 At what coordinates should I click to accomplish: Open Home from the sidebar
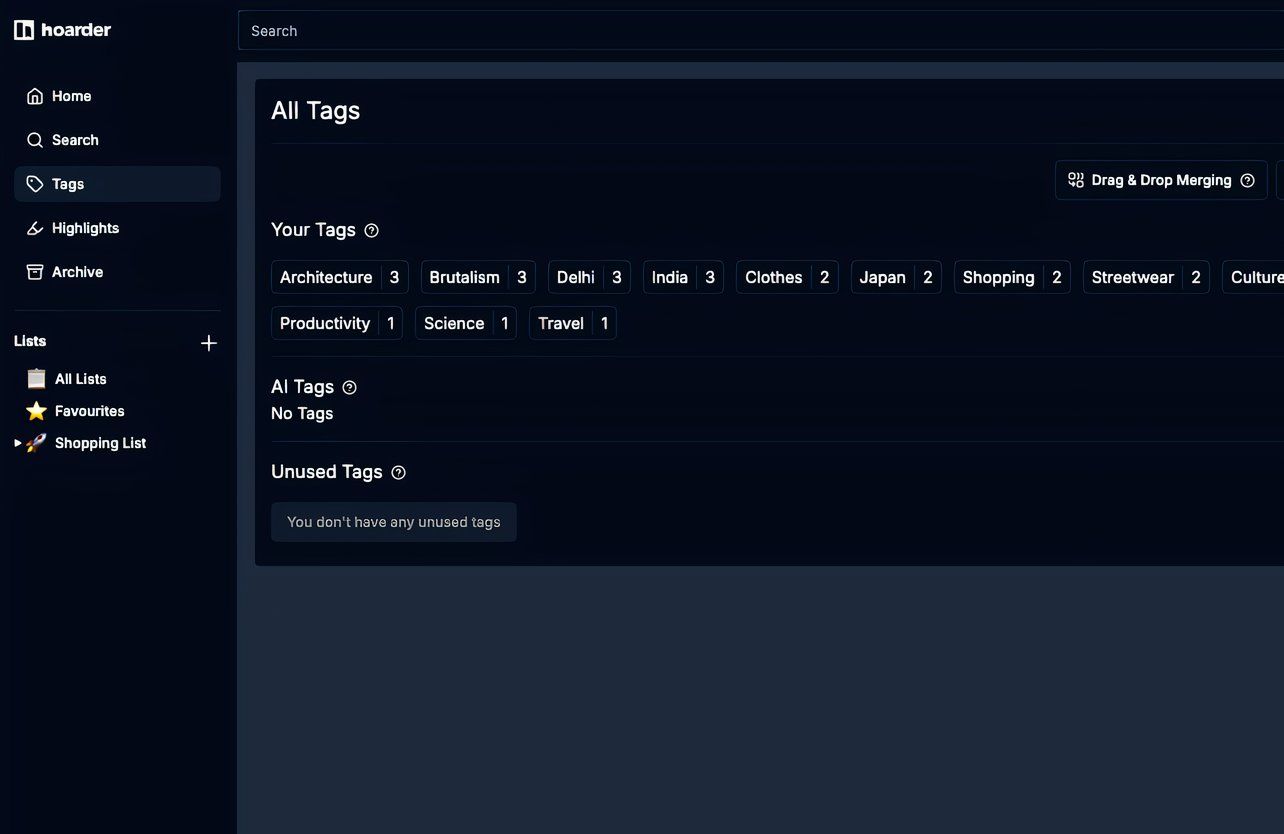coord(117,96)
